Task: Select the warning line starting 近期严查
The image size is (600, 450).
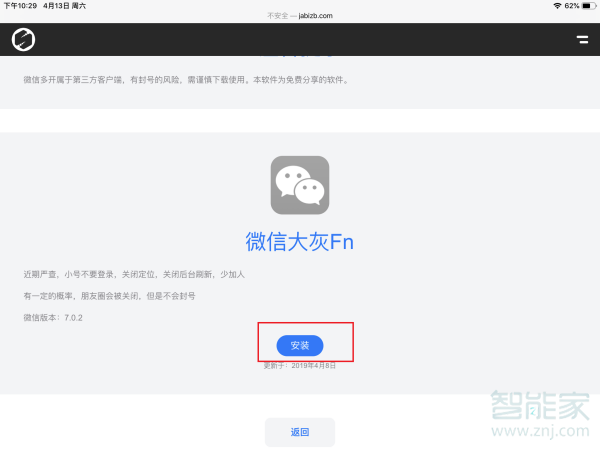Action: point(134,274)
